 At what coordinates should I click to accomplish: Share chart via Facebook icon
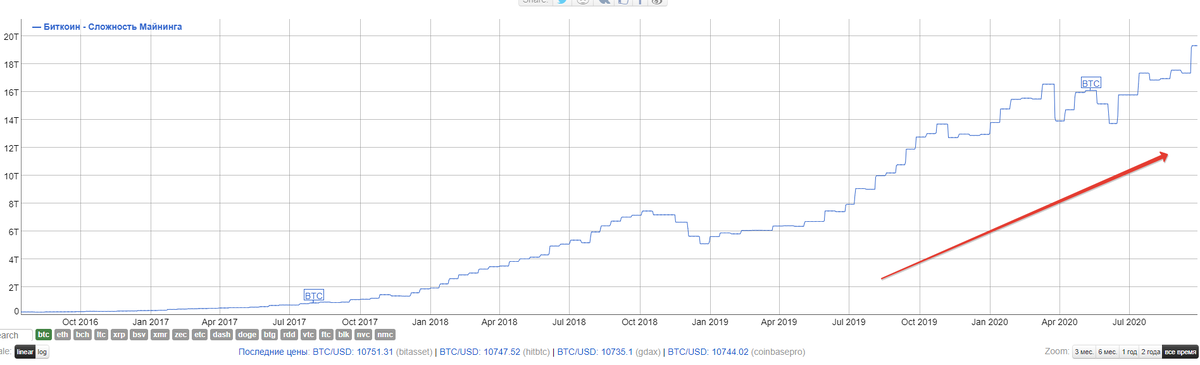tap(640, 2)
